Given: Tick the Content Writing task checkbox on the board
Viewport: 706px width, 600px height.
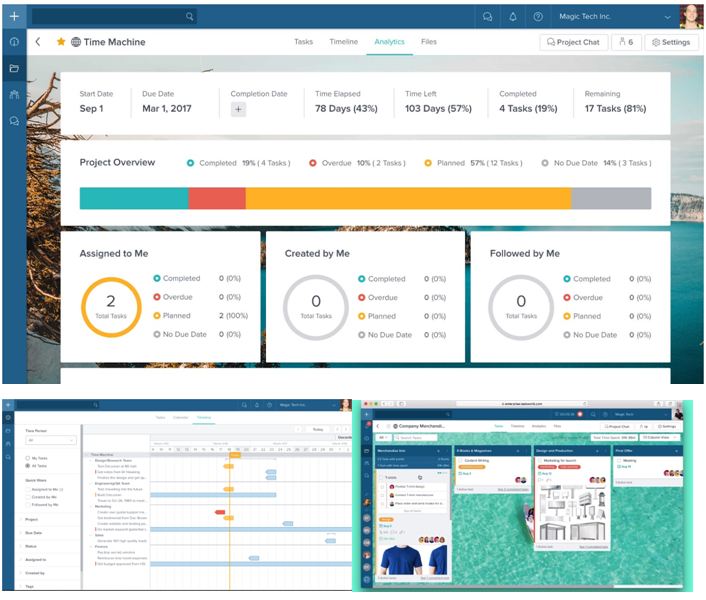Looking at the screenshot, I should (x=460, y=461).
